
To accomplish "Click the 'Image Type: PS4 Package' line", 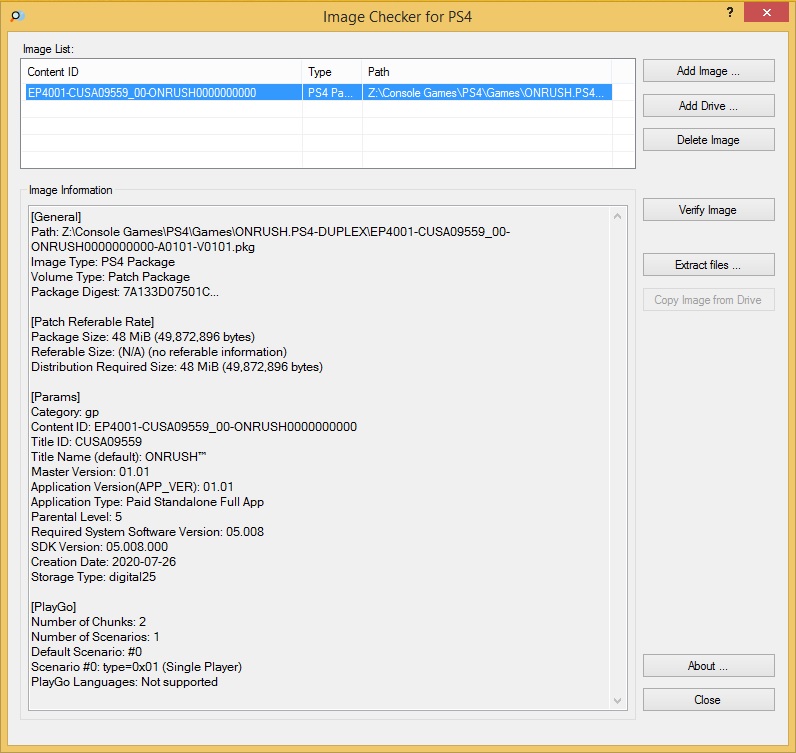I will point(103,262).
